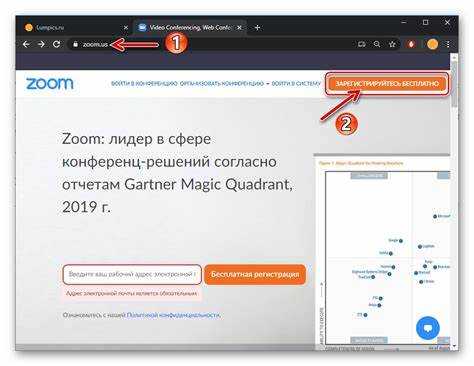
Task: Open the Chrome three-dot menu
Action: point(448,44)
